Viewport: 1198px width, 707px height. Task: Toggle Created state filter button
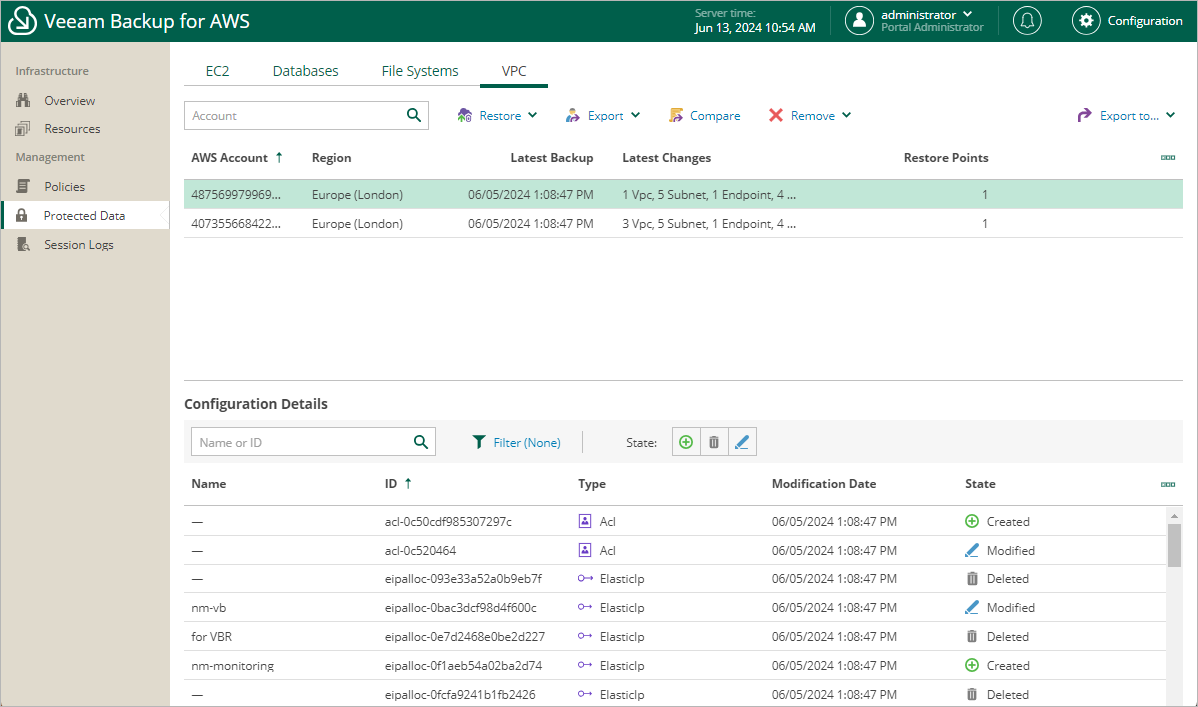[x=686, y=442]
